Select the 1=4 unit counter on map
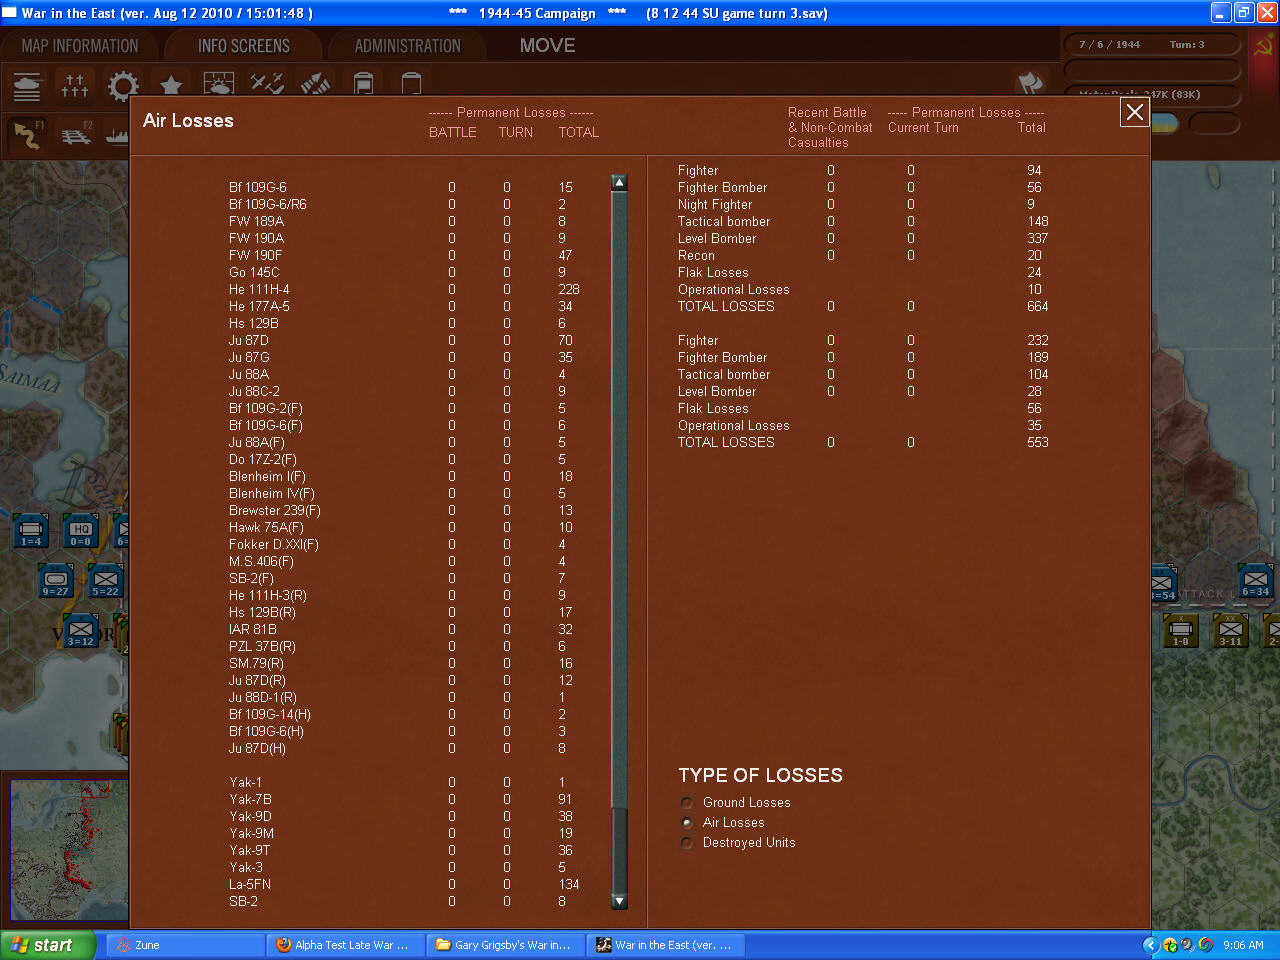Image resolution: width=1280 pixels, height=960 pixels. pos(31,531)
